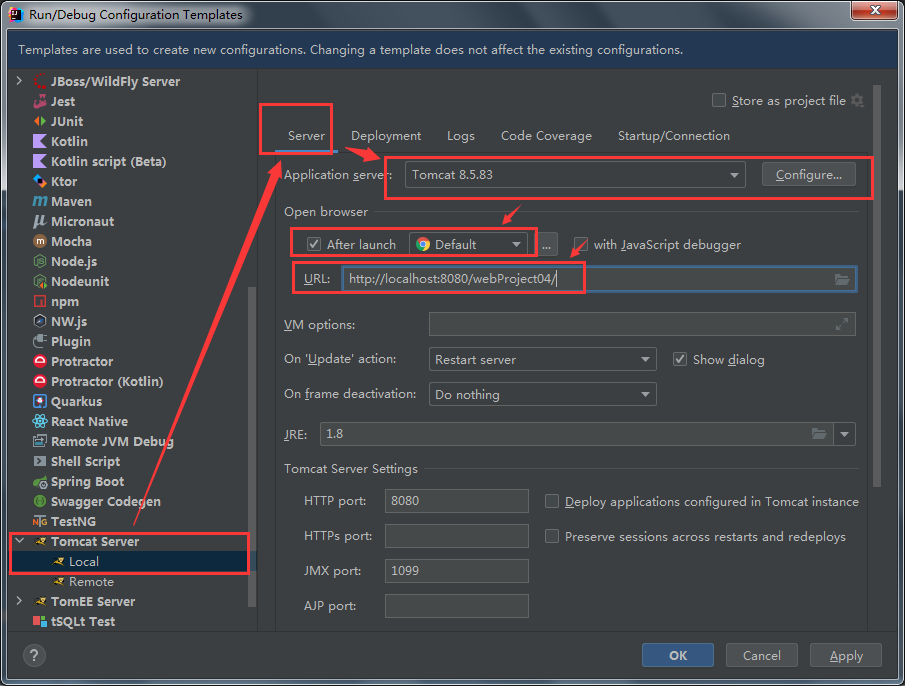This screenshot has height=686, width=905.
Task: Click the Nodeunit icon
Action: coord(40,282)
